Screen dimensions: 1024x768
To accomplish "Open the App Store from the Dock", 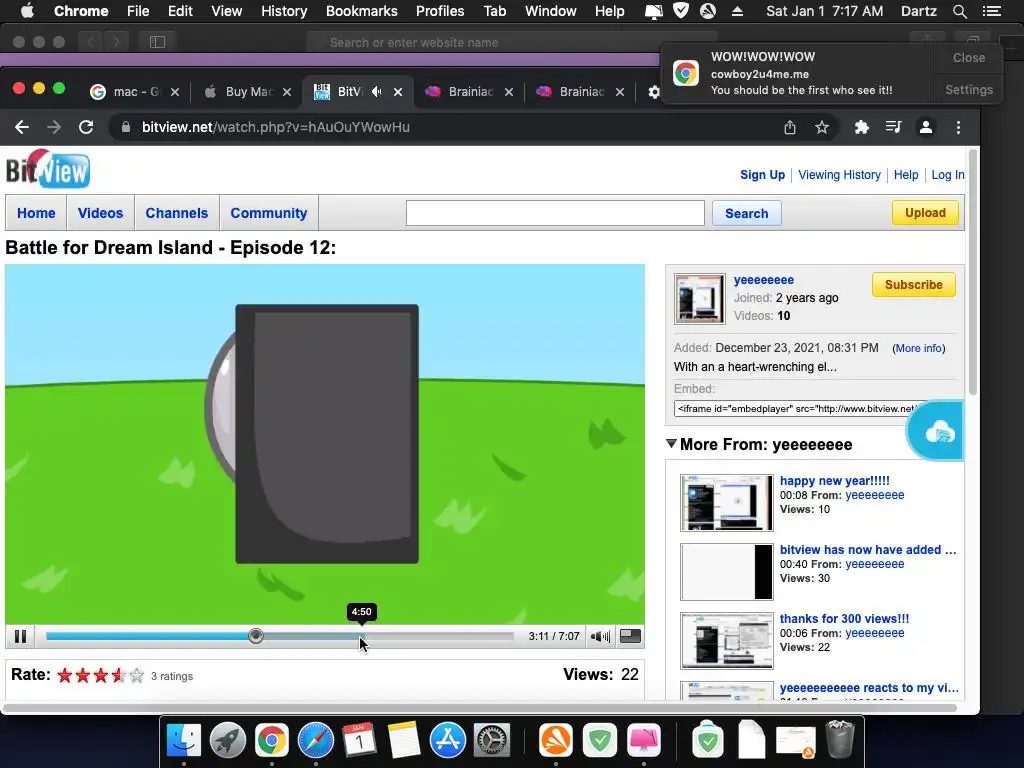I will pyautogui.click(x=447, y=741).
